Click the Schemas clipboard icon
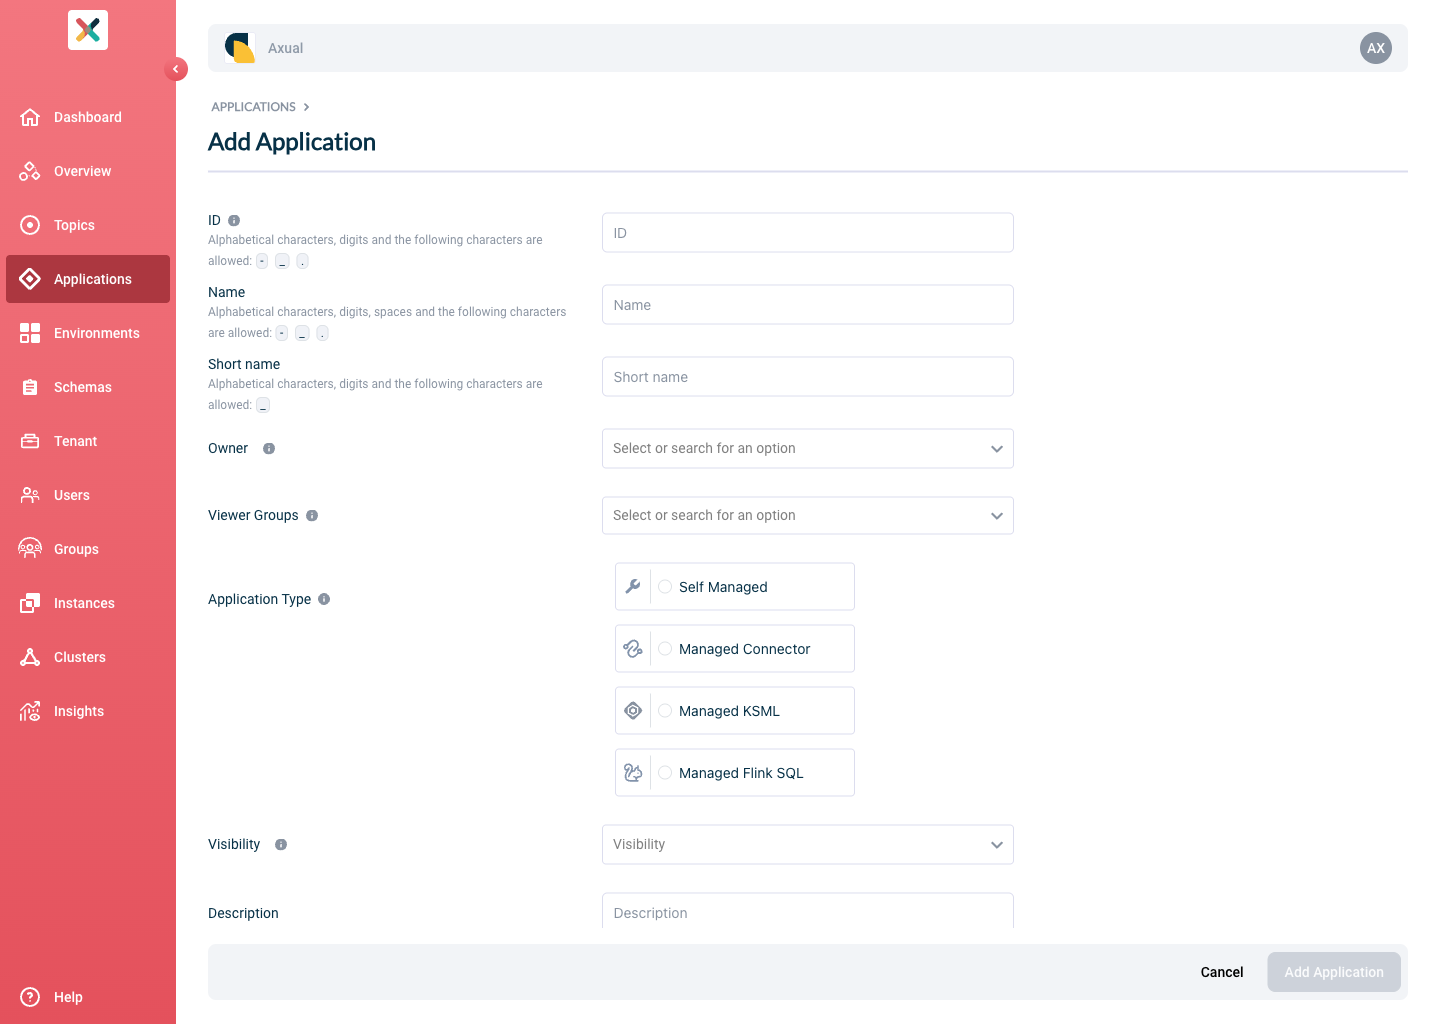The image size is (1440, 1024). 30,387
